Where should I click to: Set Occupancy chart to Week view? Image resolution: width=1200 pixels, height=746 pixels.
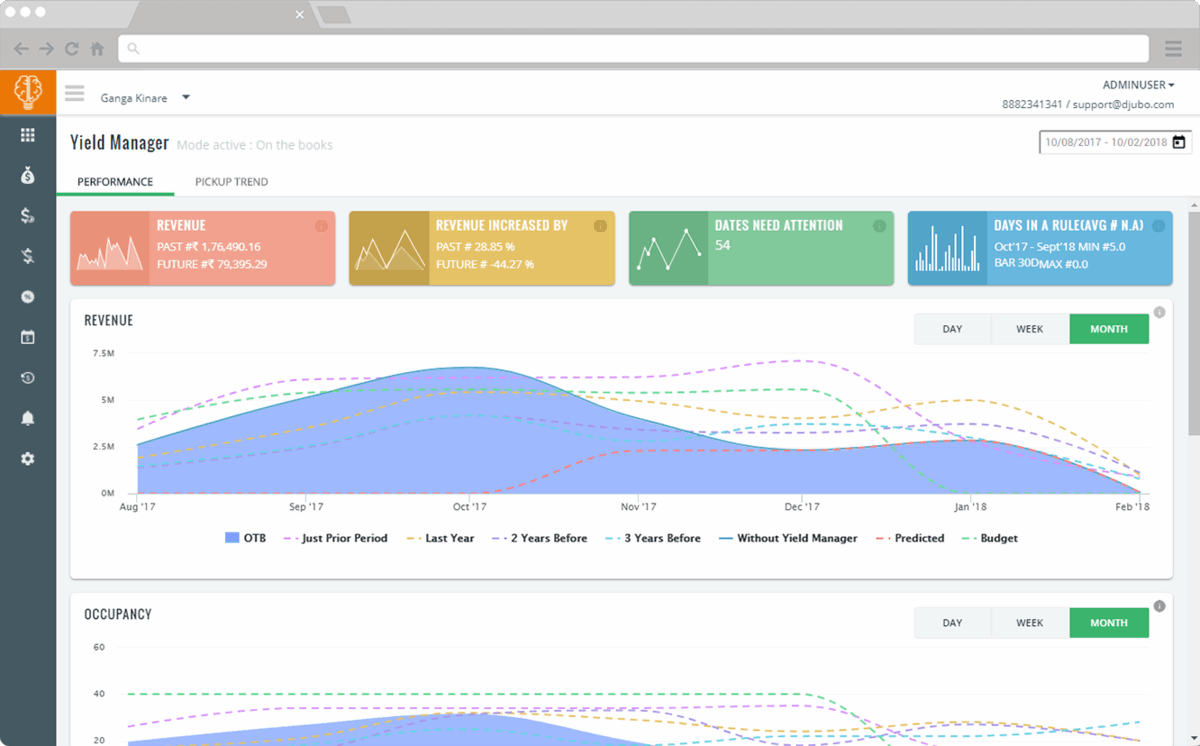point(1030,623)
